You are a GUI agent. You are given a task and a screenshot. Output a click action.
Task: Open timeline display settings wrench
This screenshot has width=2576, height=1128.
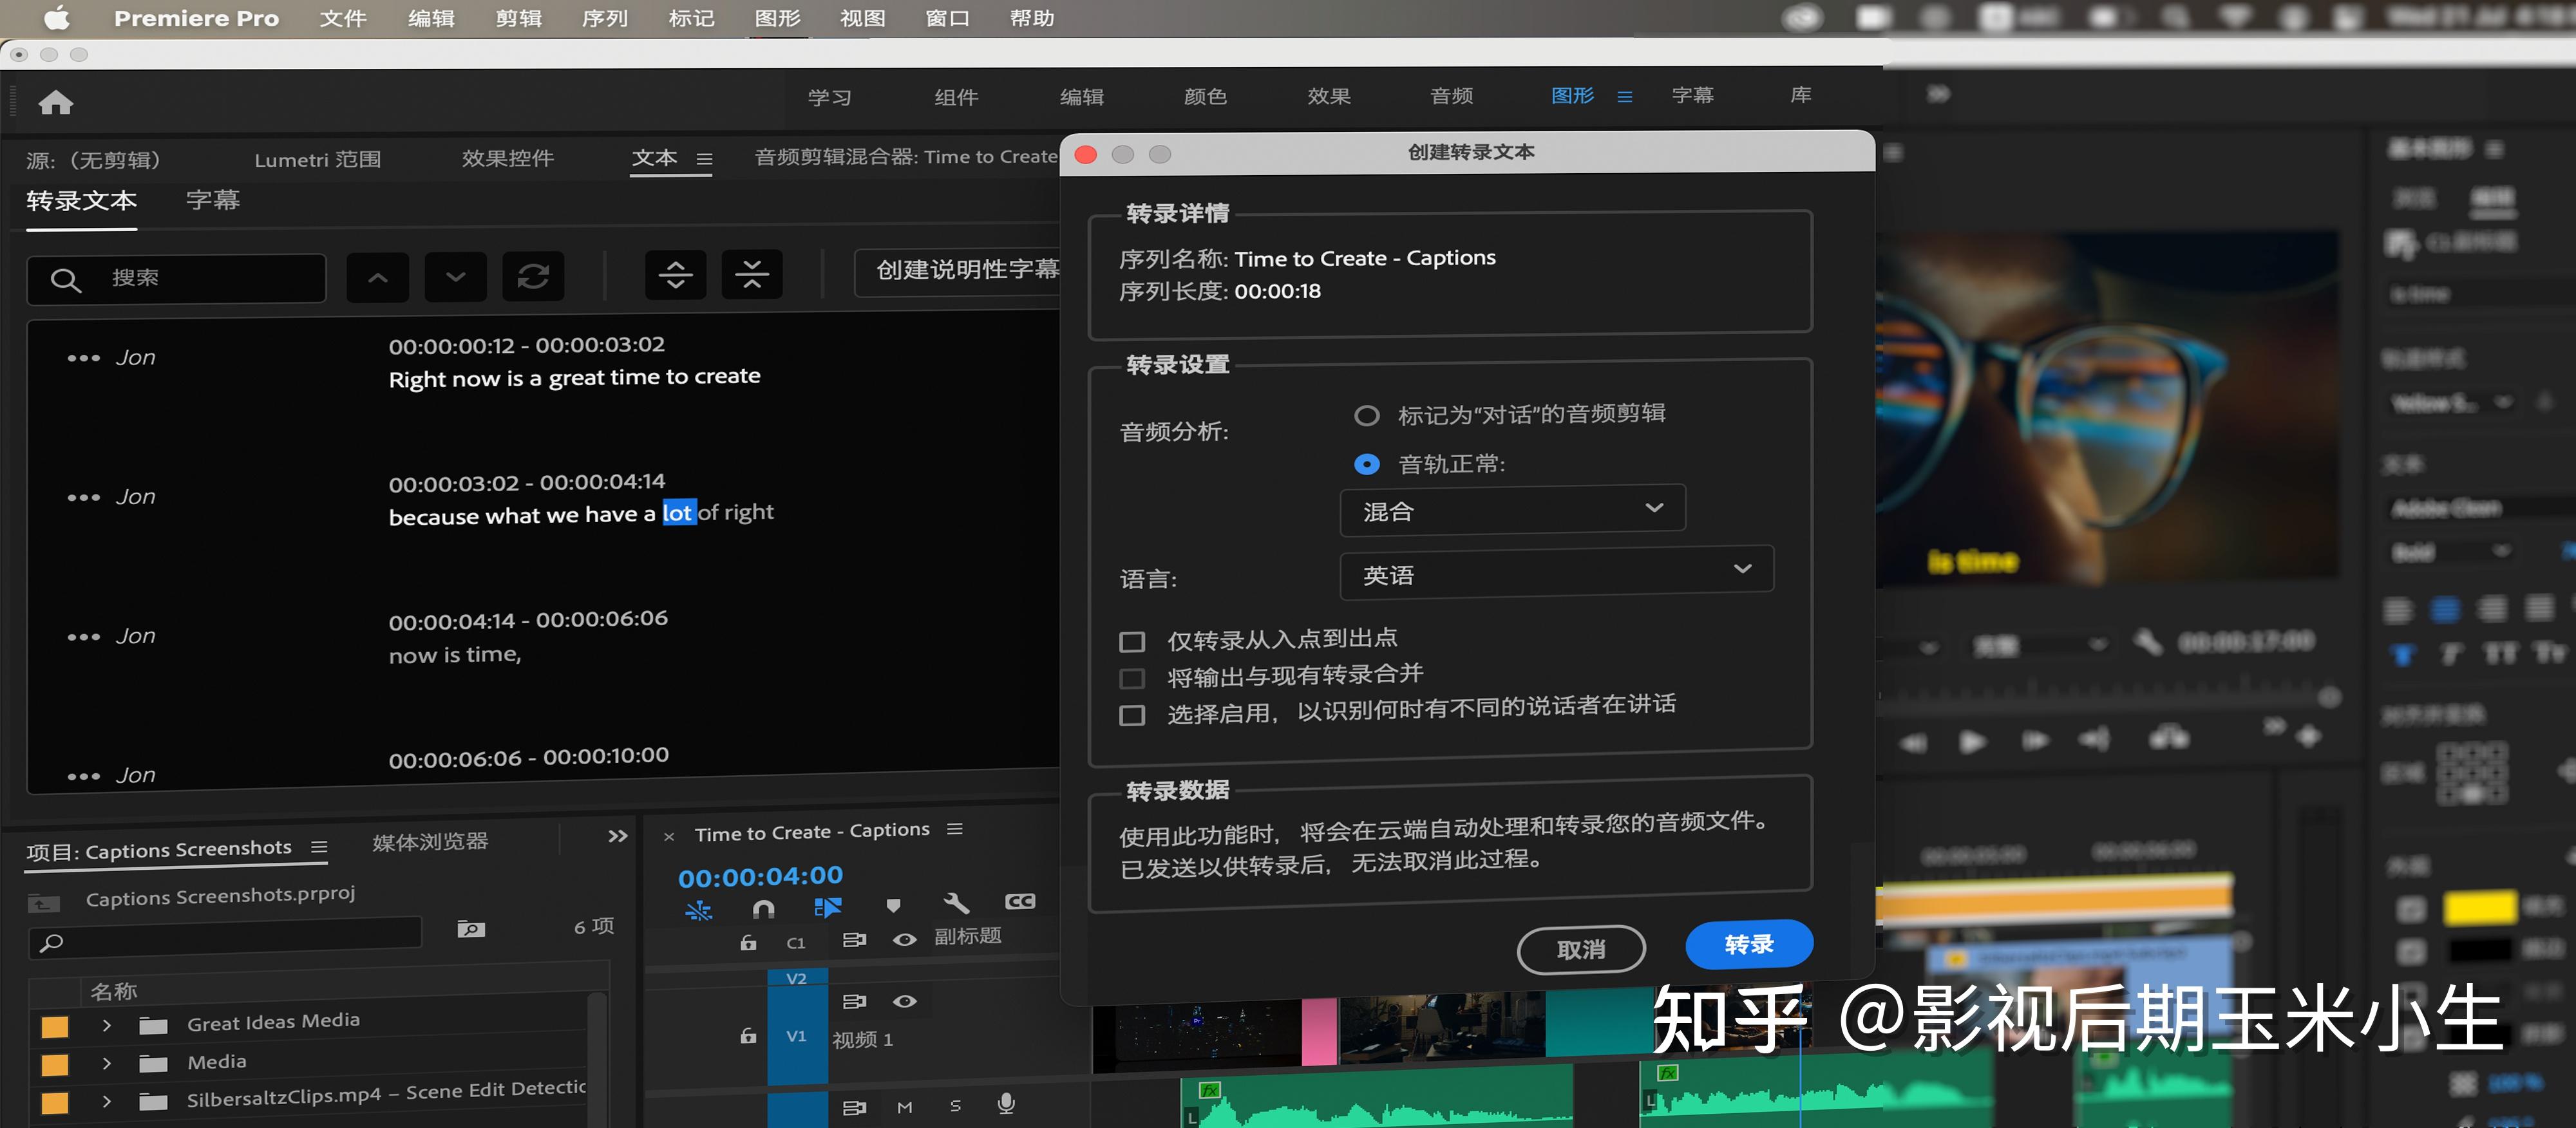pyautogui.click(x=957, y=903)
